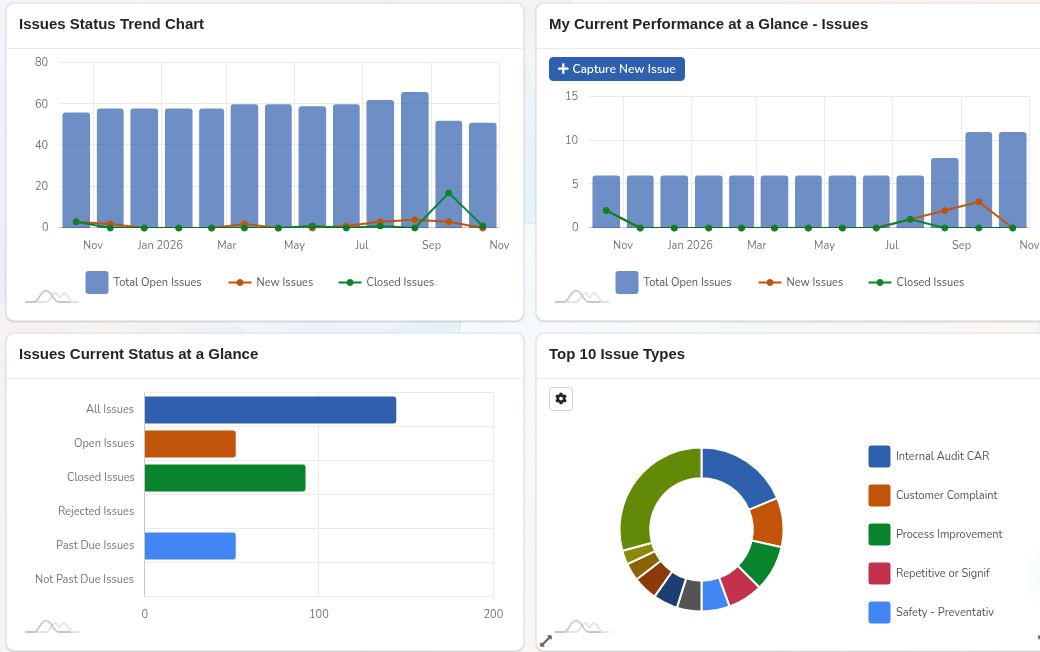
Task: Toggle Total Open Issues legend in Issues Status Trend Chart
Action: click(143, 282)
